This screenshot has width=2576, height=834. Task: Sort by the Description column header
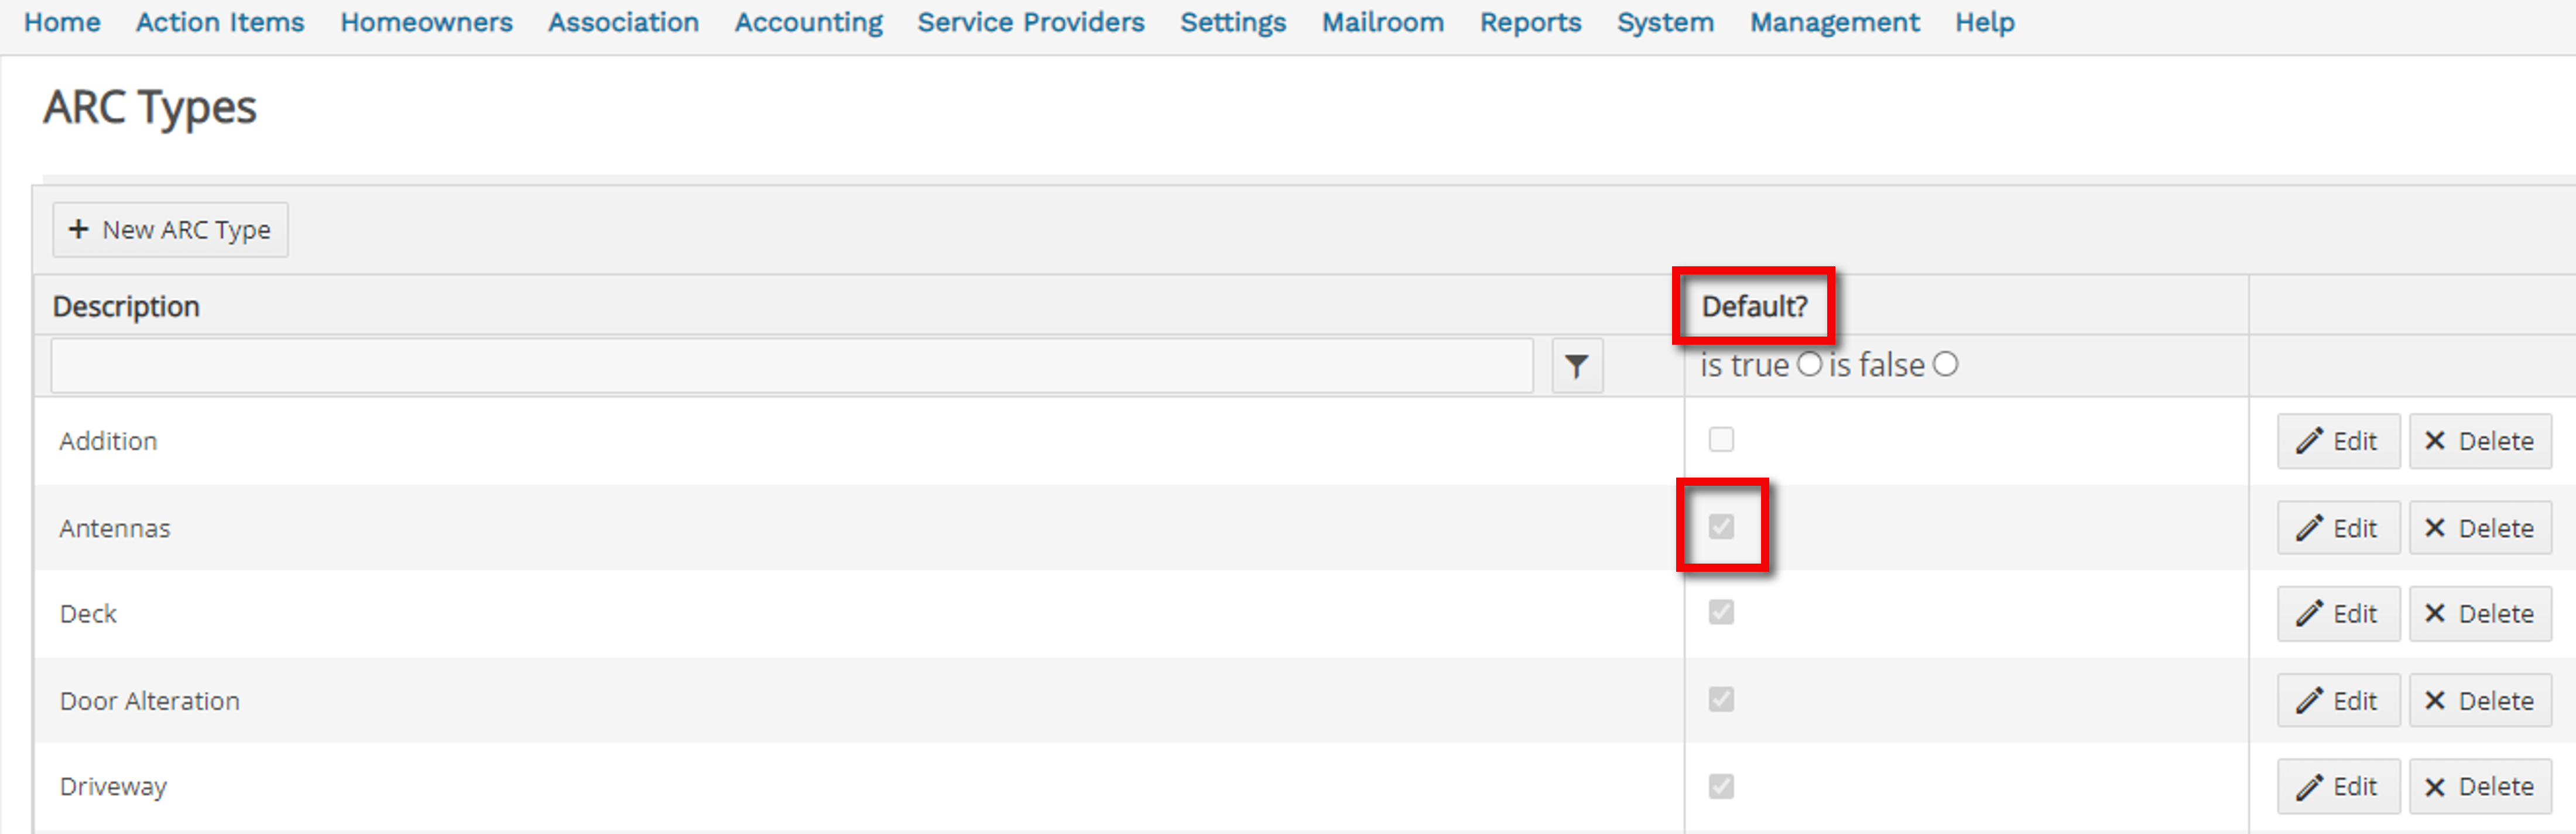tap(127, 306)
